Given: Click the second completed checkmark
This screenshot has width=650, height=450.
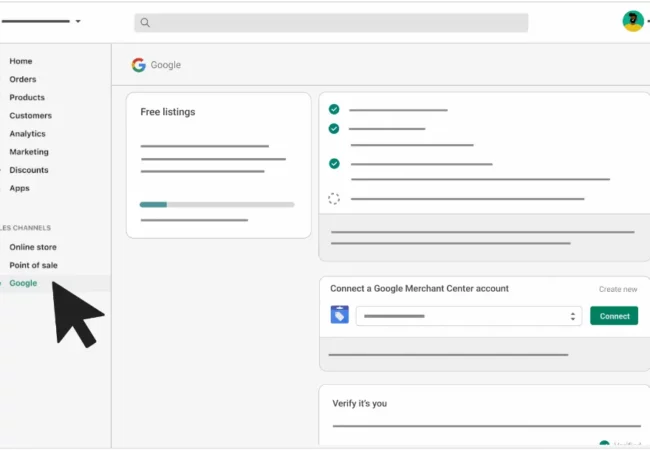Looking at the screenshot, I should 334,128.
